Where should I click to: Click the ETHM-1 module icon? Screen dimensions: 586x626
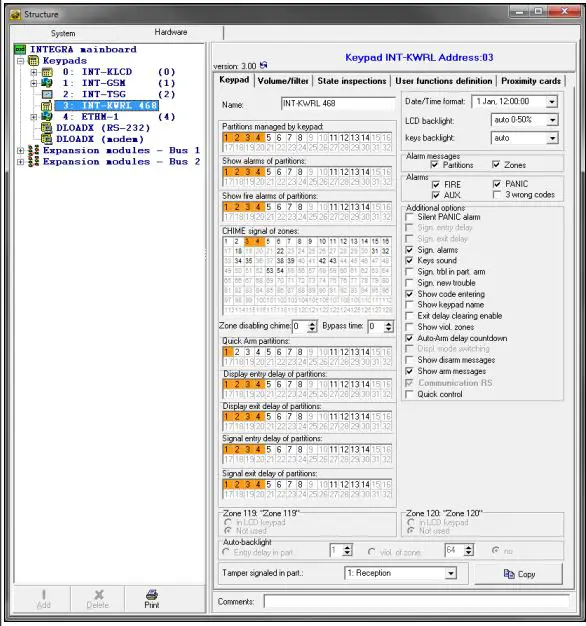(x=47, y=117)
